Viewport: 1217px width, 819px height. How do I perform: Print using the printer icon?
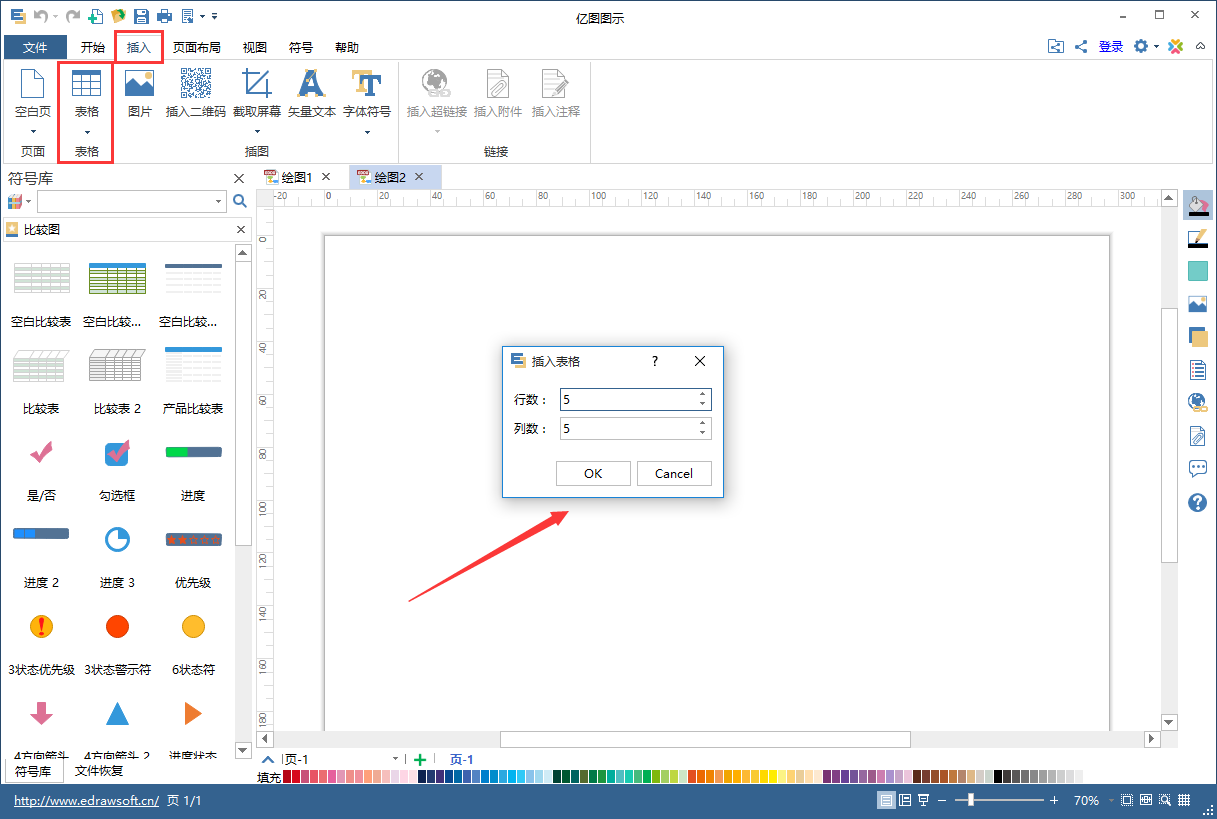pyautogui.click(x=164, y=16)
